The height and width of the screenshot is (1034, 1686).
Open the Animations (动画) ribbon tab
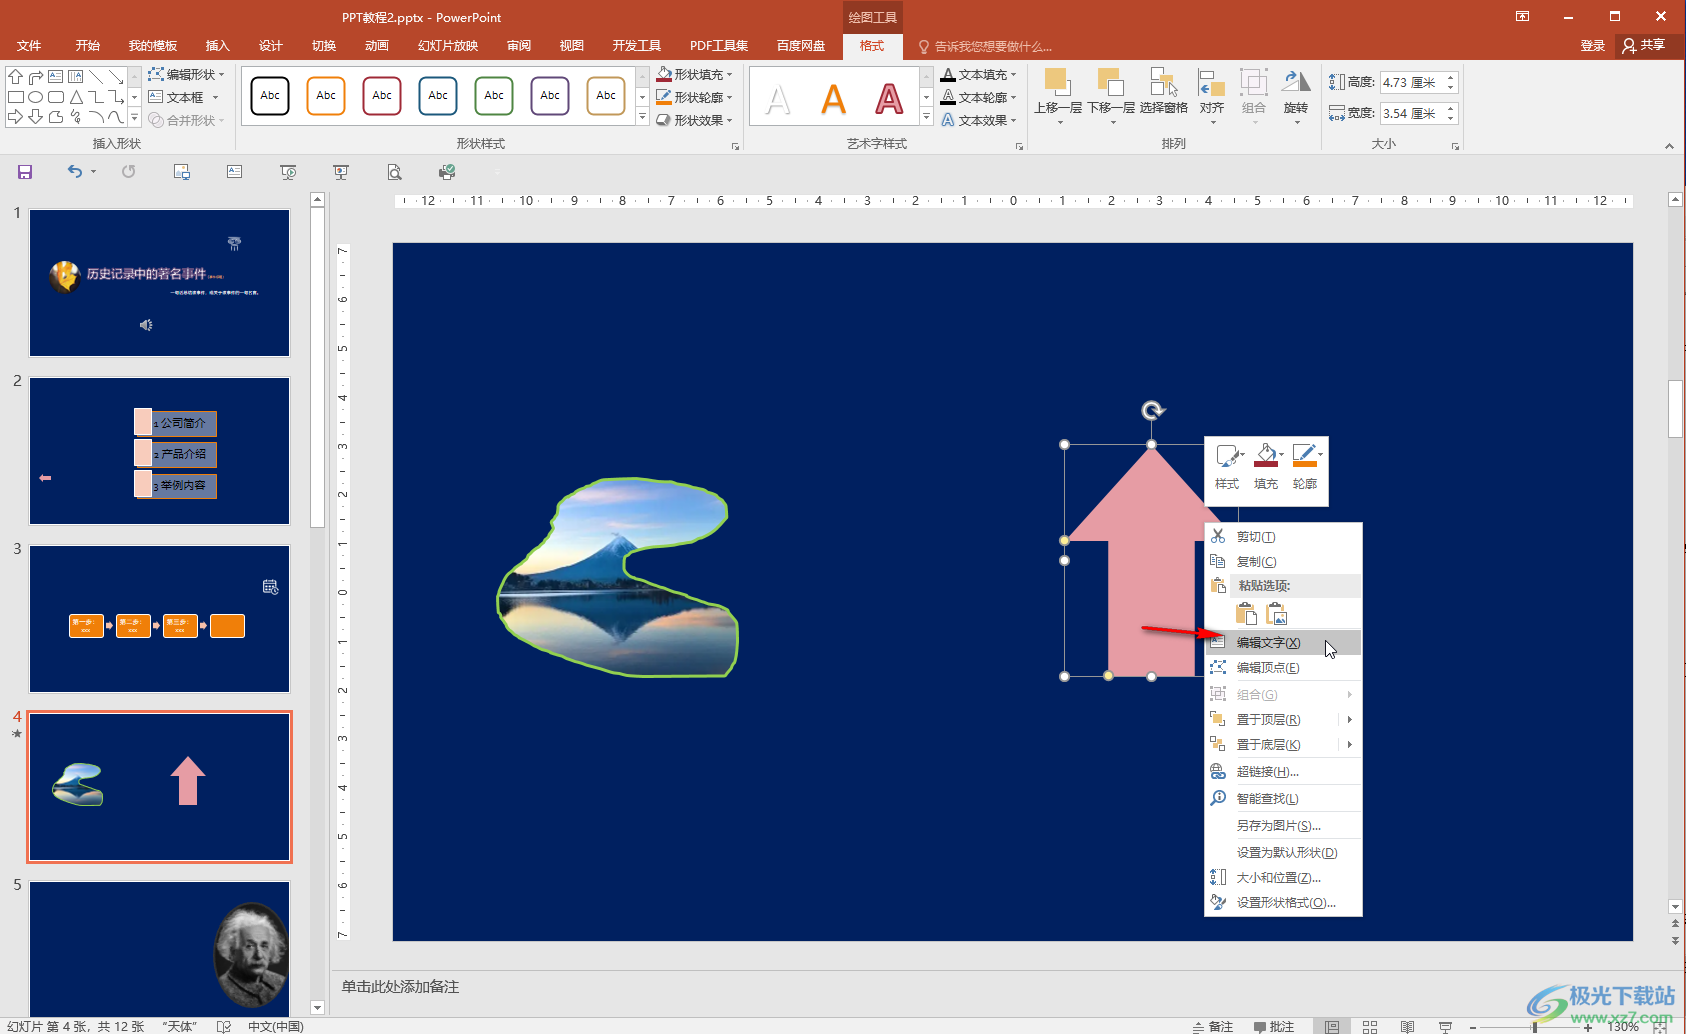click(377, 46)
